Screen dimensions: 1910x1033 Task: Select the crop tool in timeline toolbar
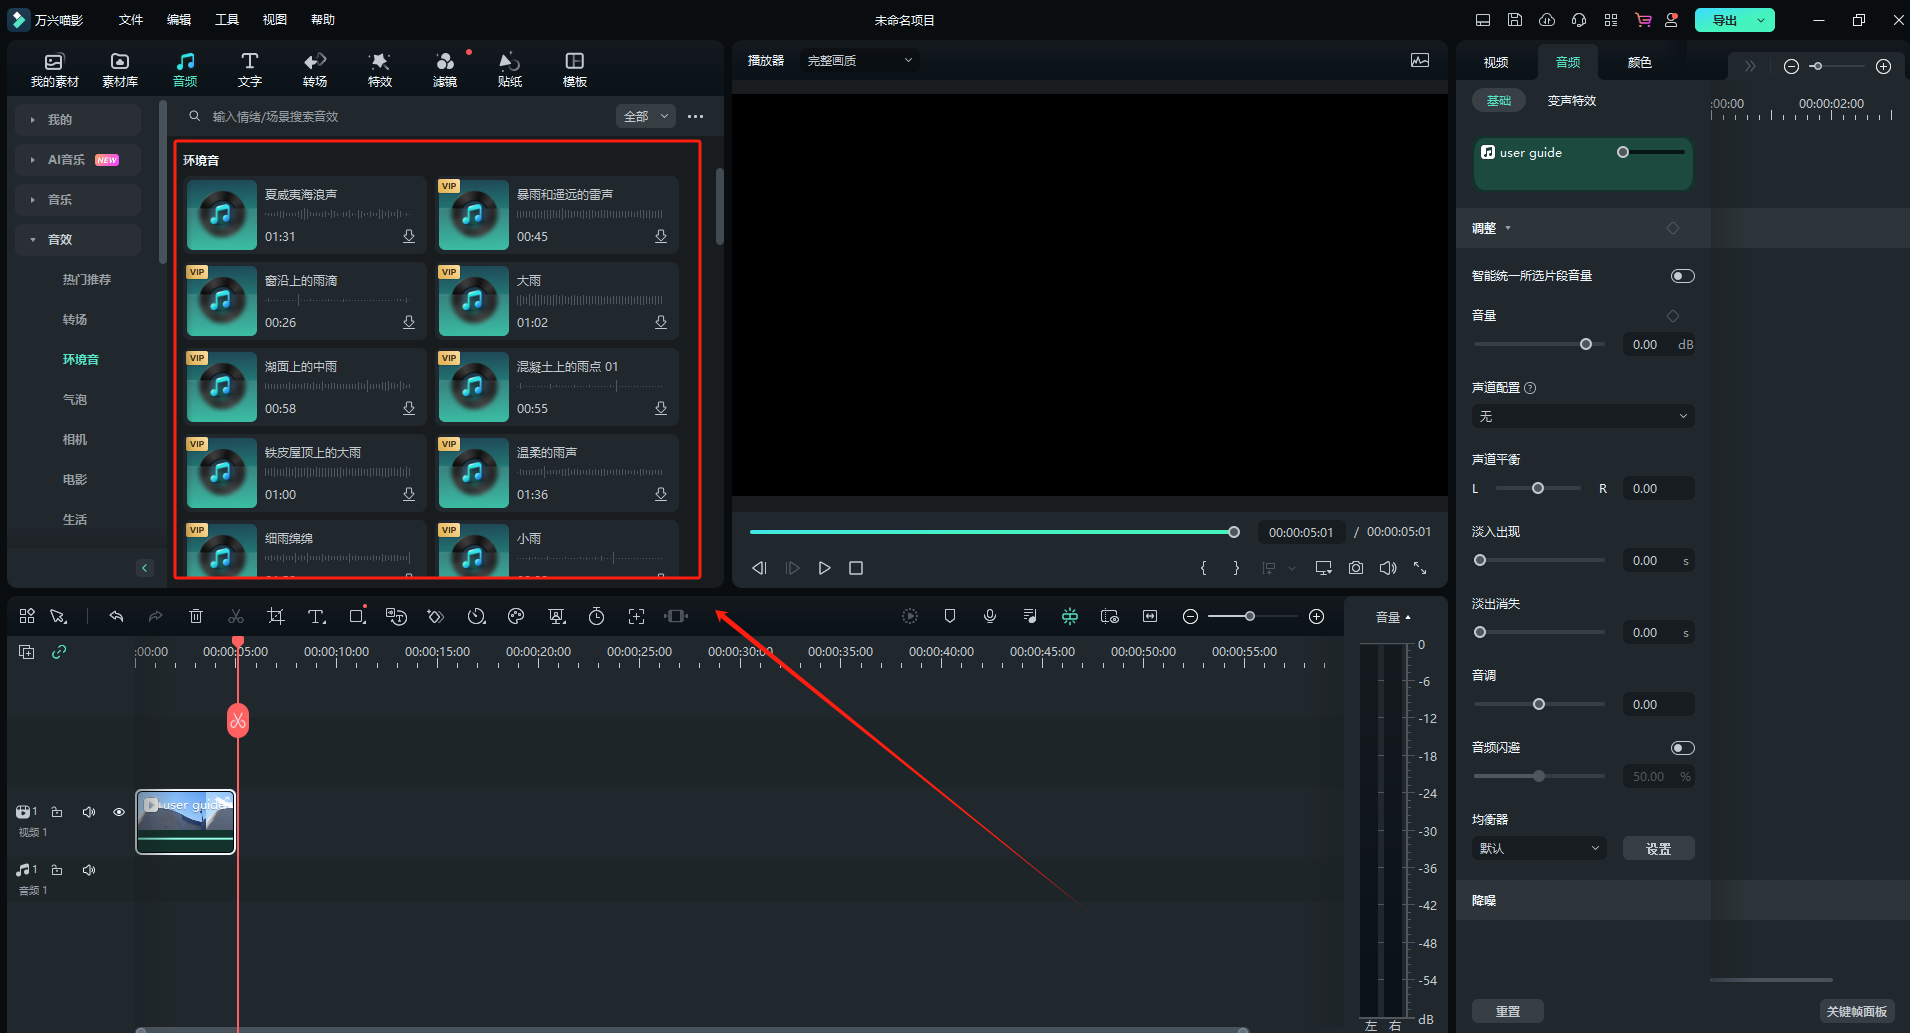(276, 617)
